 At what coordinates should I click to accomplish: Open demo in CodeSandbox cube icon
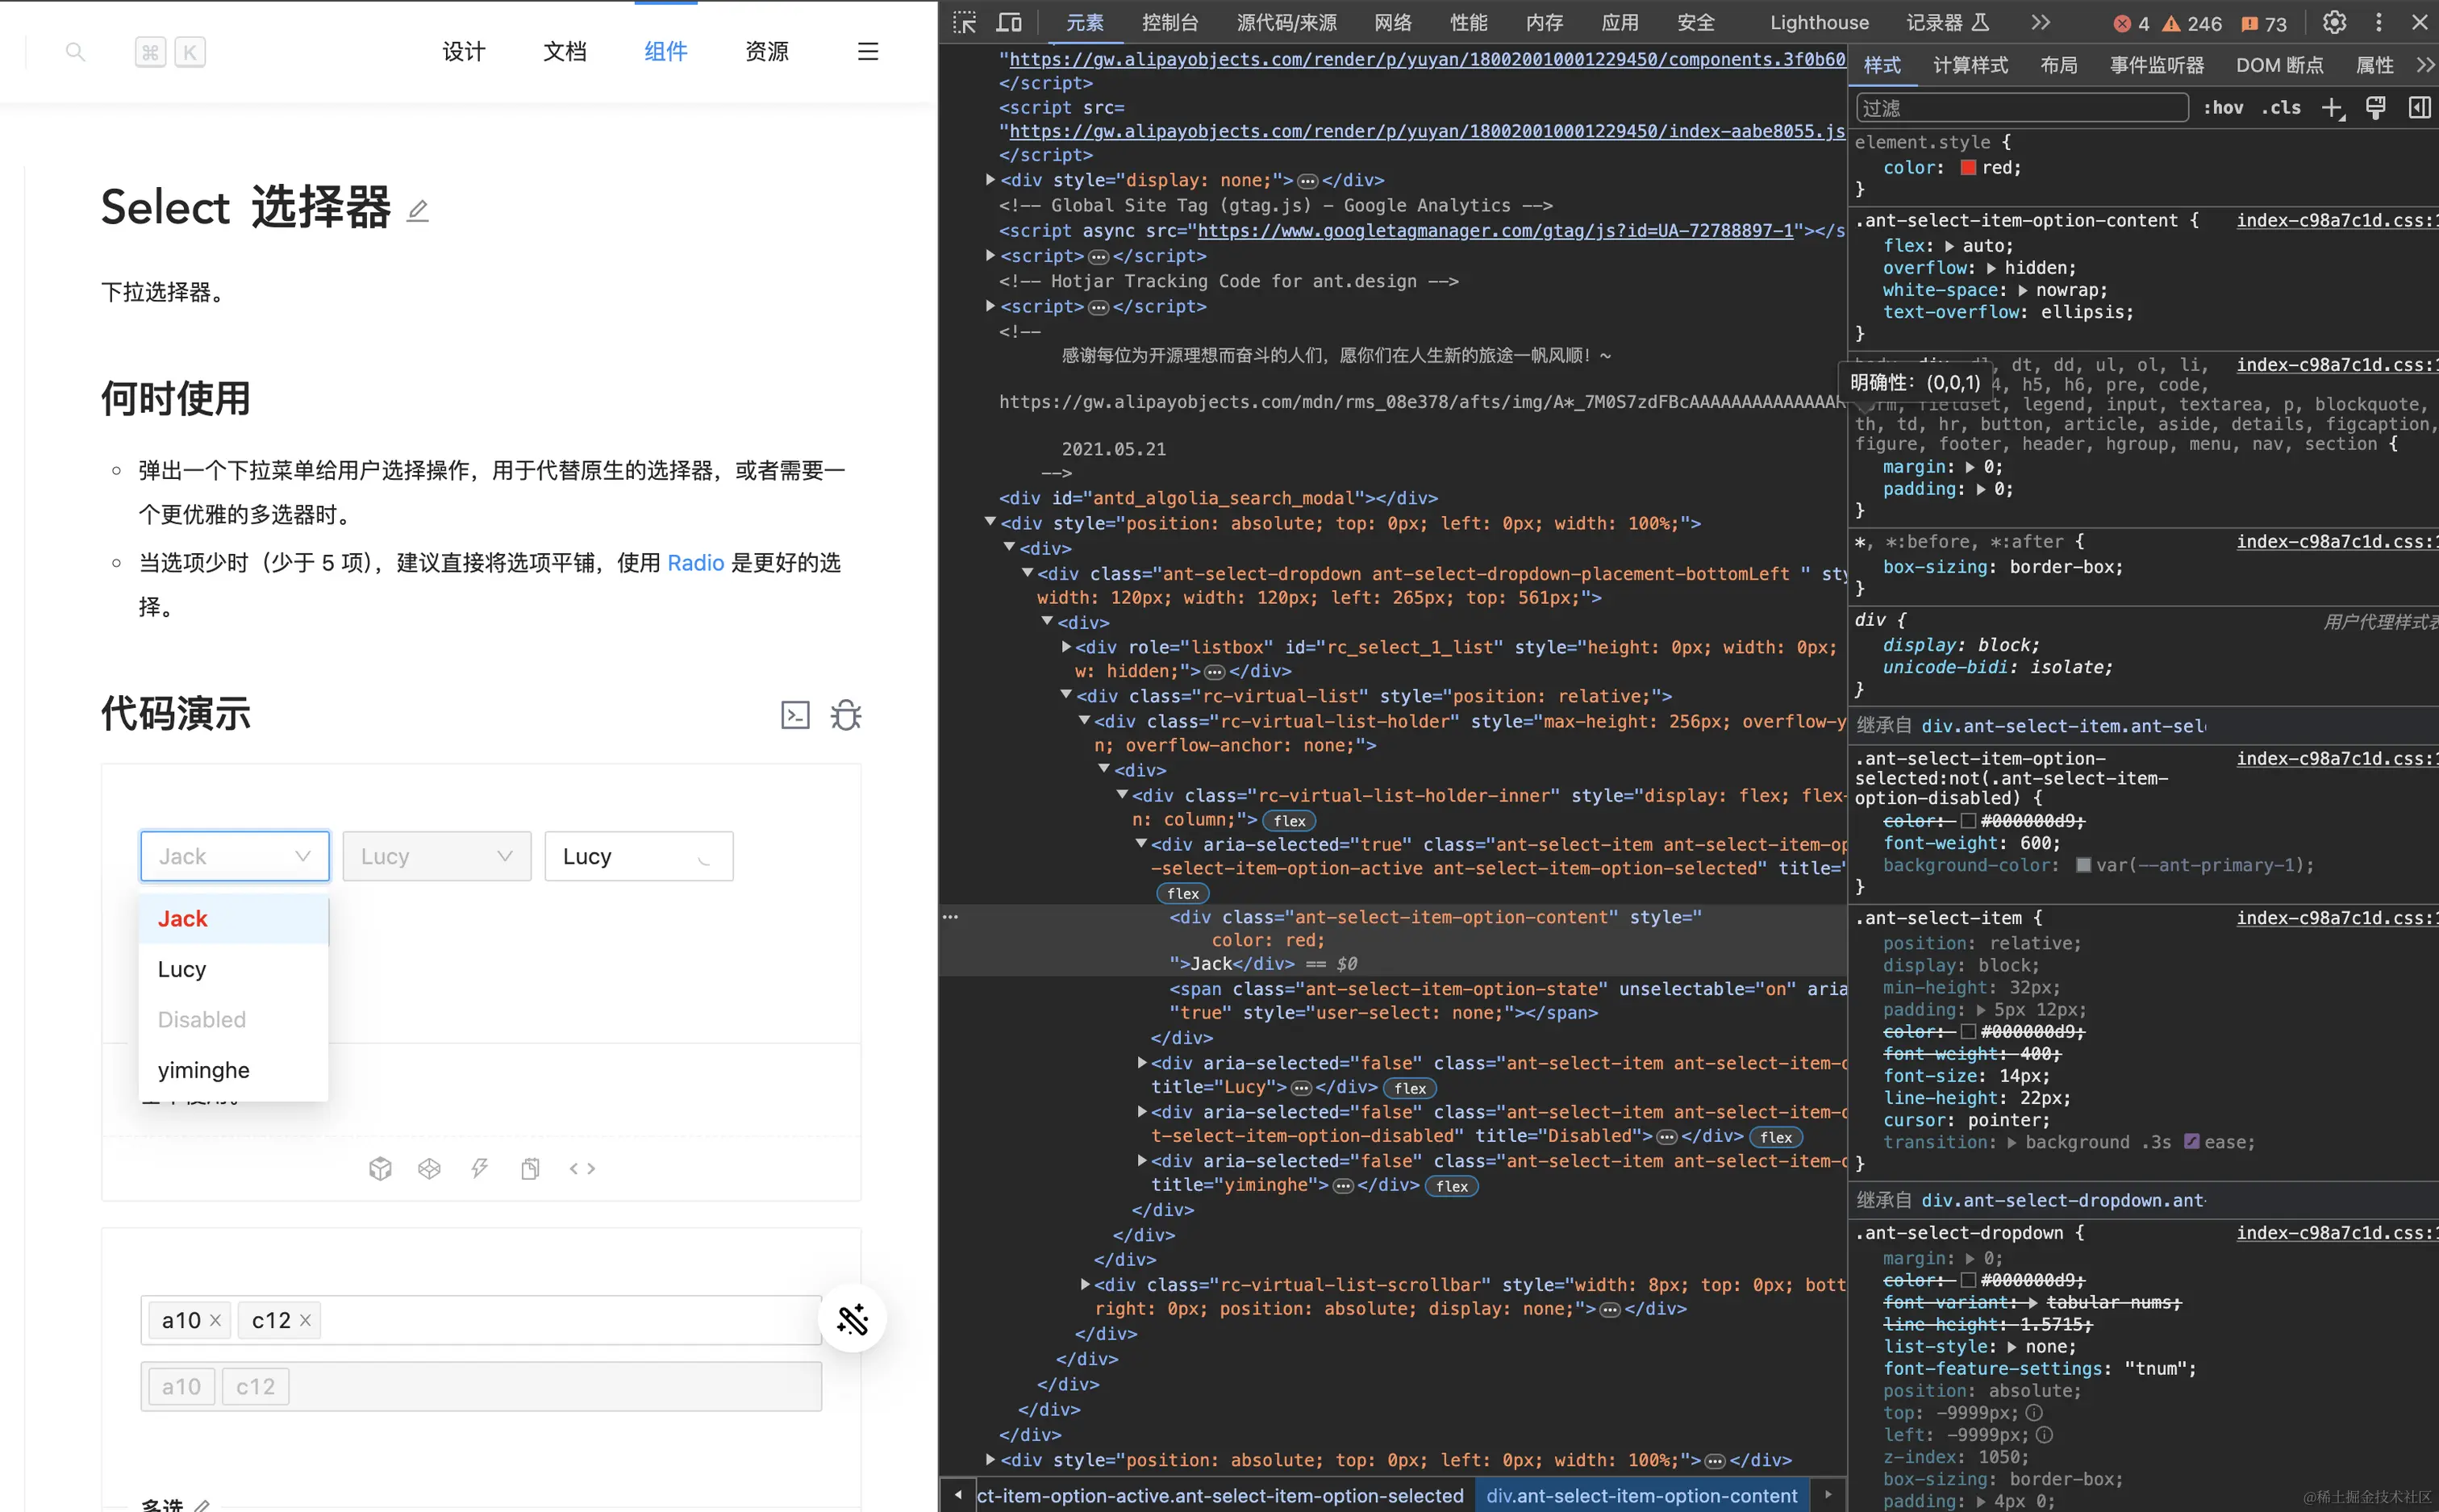point(380,1168)
